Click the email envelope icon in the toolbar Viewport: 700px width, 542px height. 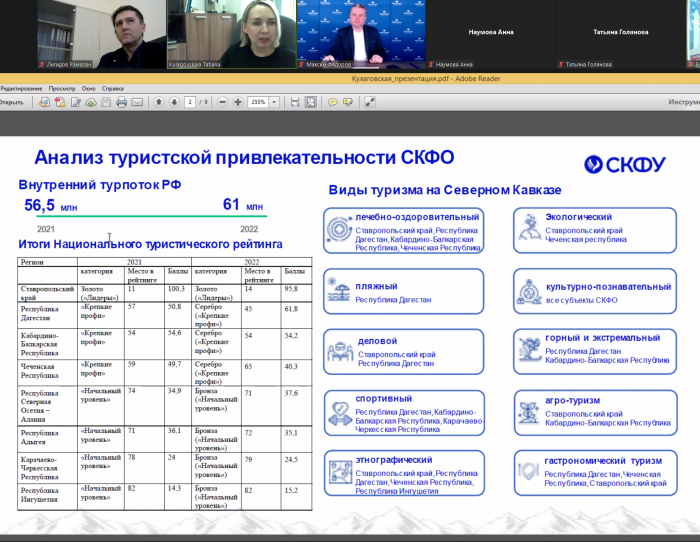tap(137, 102)
